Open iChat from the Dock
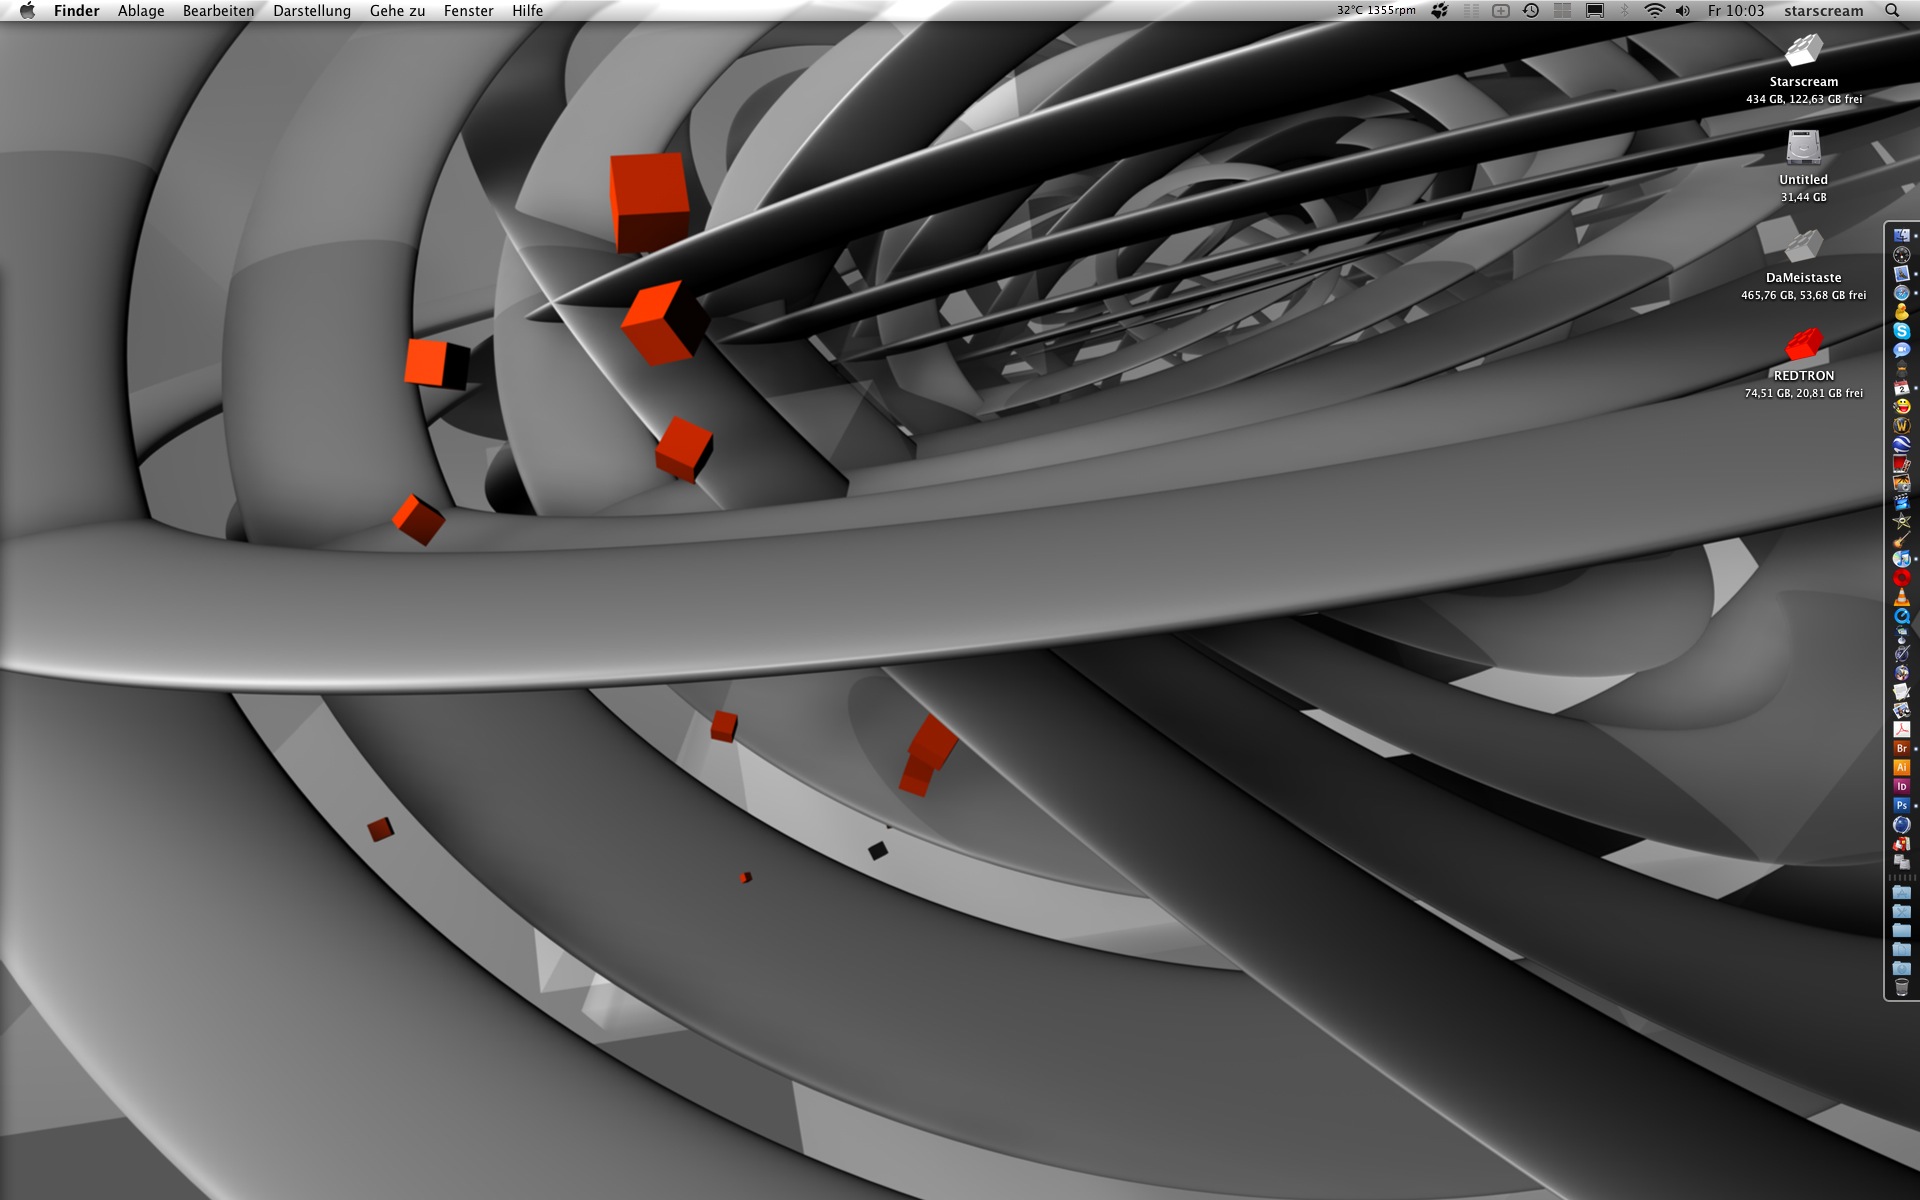The height and width of the screenshot is (1200, 1920). (x=1902, y=349)
